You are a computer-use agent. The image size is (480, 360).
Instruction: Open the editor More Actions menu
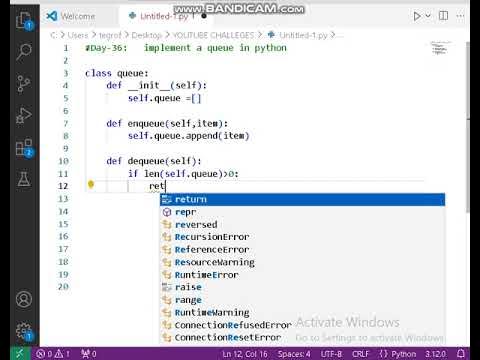(x=460, y=16)
